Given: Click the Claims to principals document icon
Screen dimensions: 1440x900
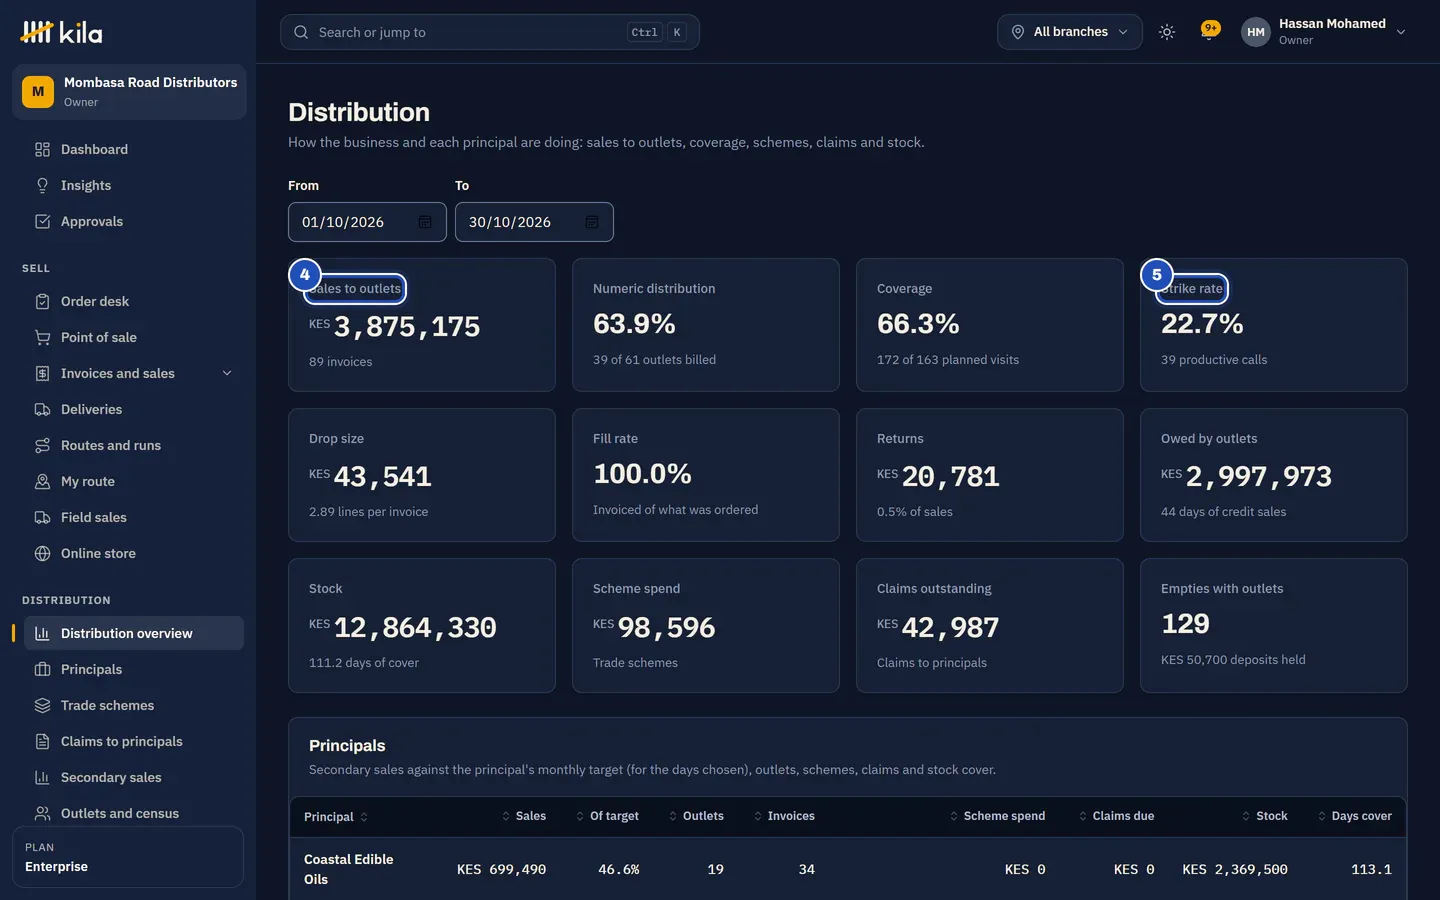Looking at the screenshot, I should (42, 742).
